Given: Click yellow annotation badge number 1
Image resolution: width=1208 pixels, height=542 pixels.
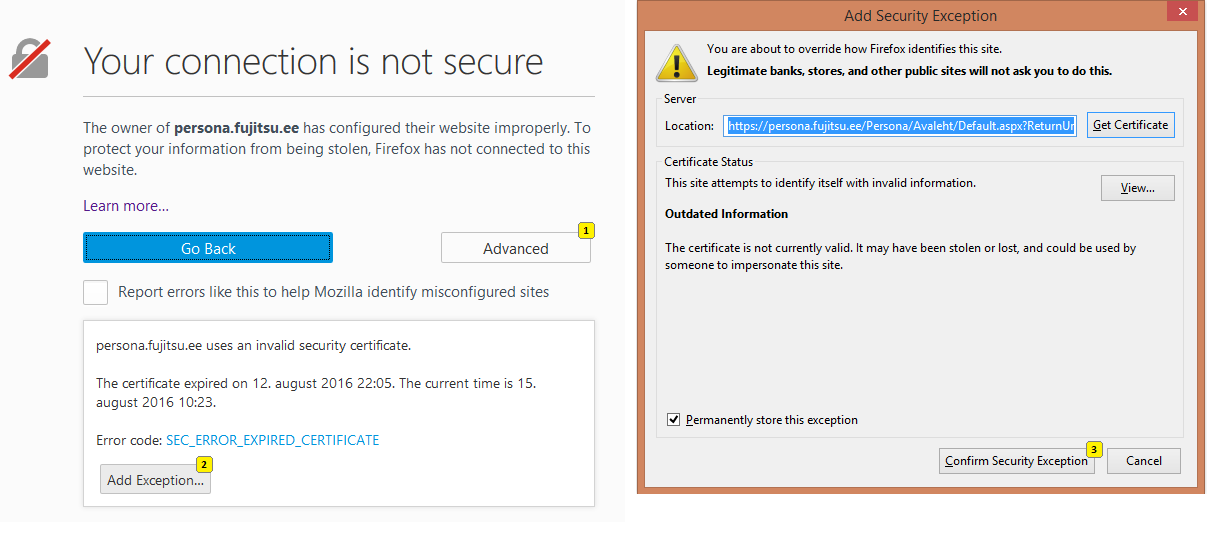Looking at the screenshot, I should 586,230.
